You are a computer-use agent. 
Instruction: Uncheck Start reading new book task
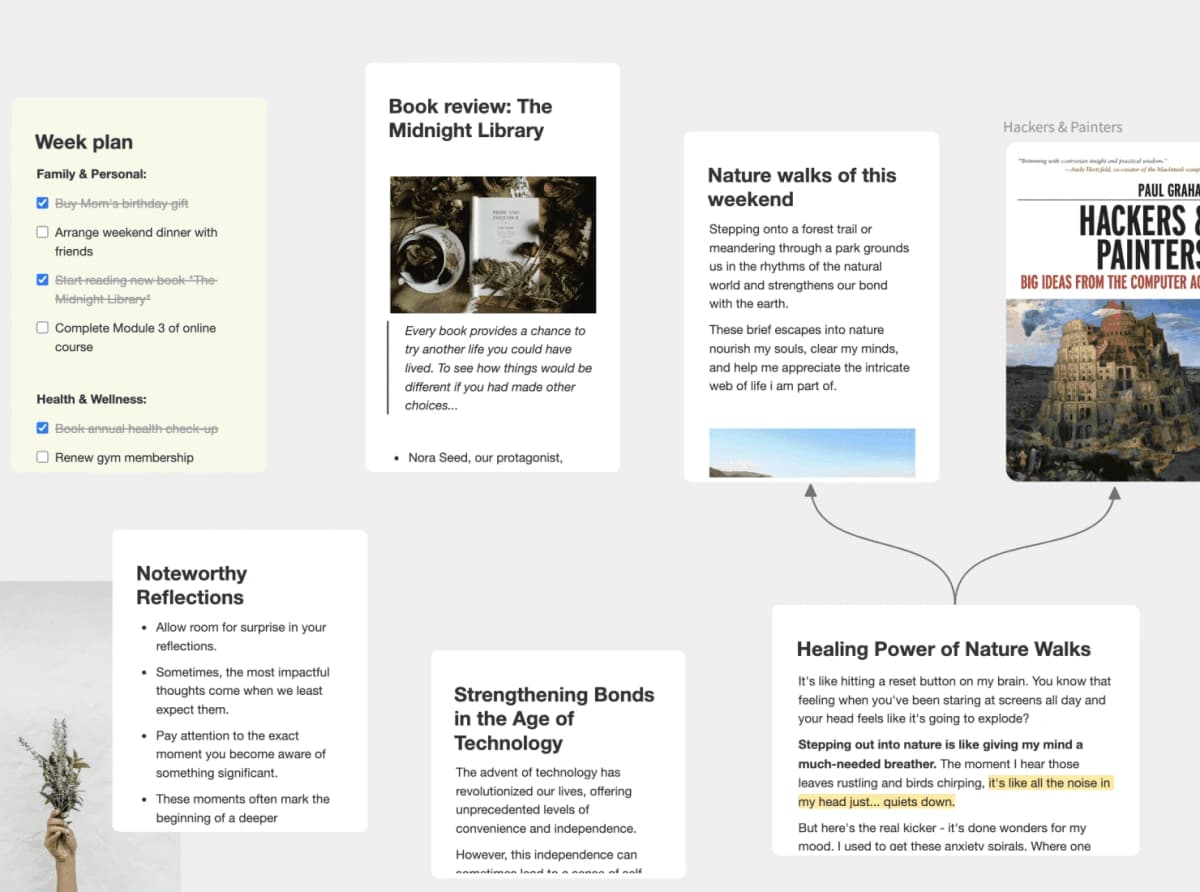pyautogui.click(x=42, y=280)
